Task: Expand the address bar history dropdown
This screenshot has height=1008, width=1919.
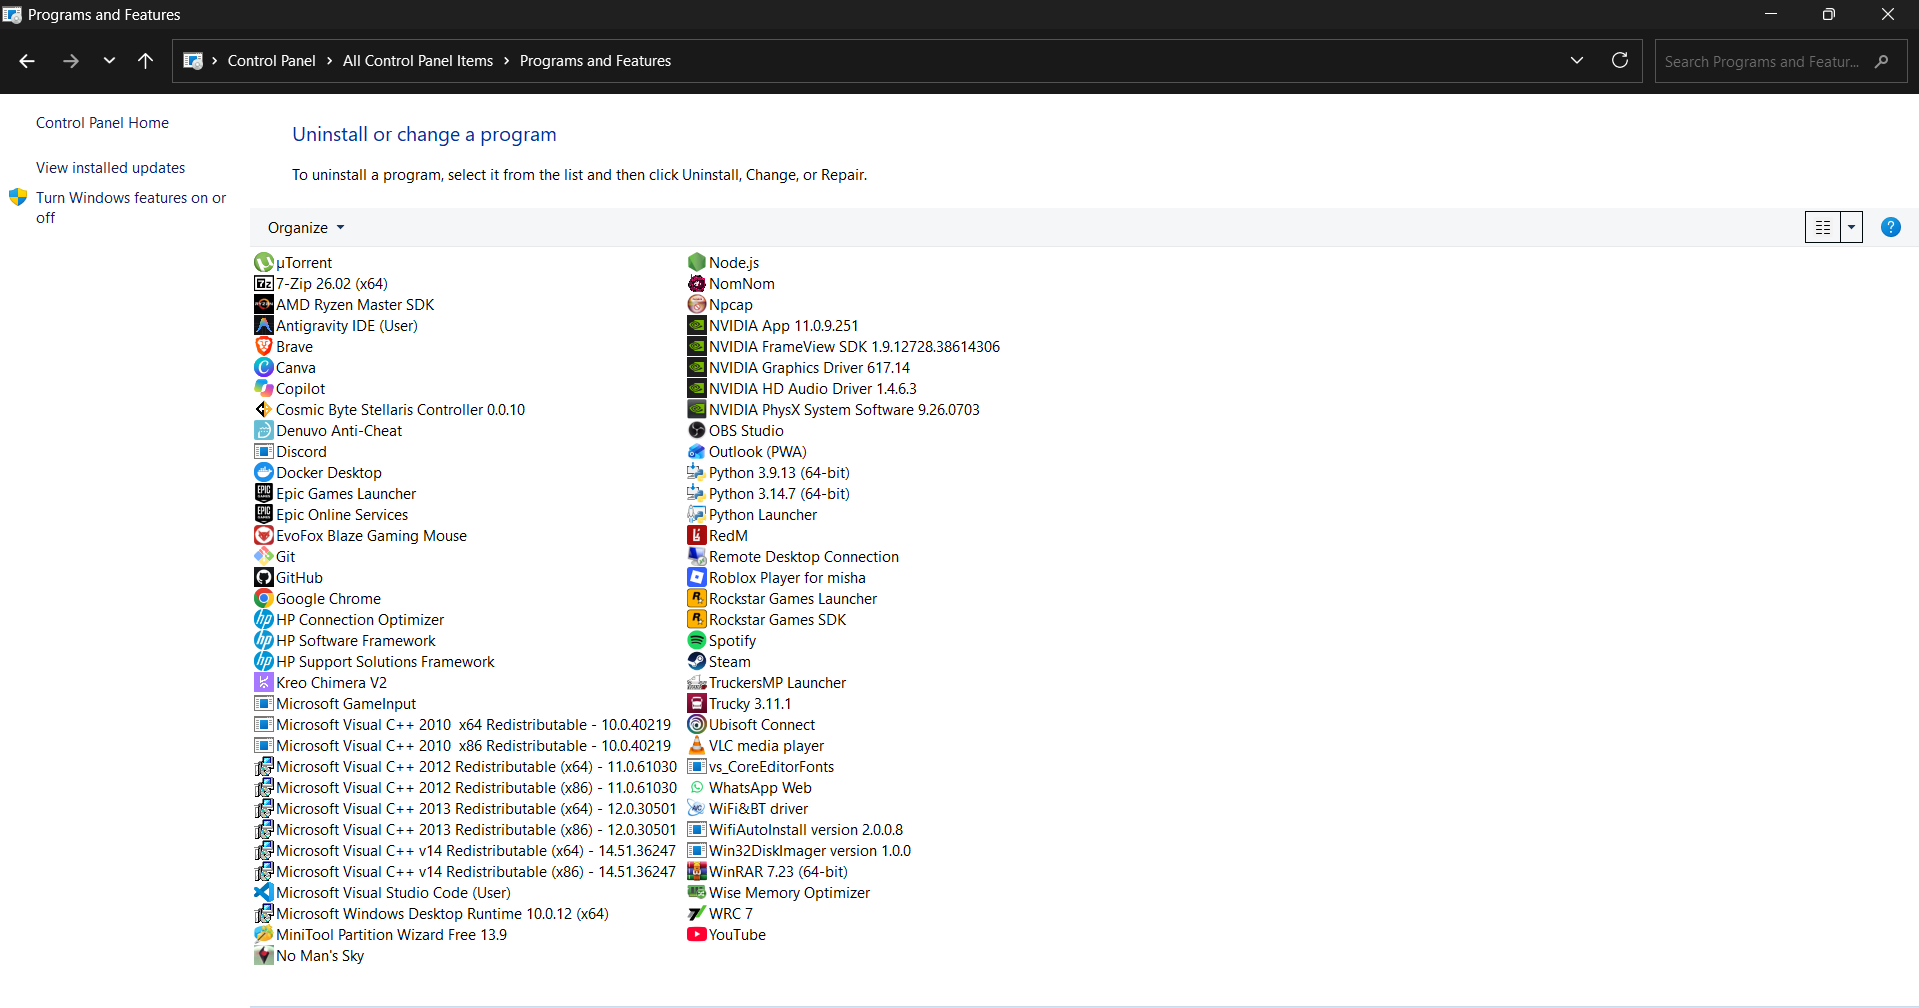Action: click(1577, 61)
